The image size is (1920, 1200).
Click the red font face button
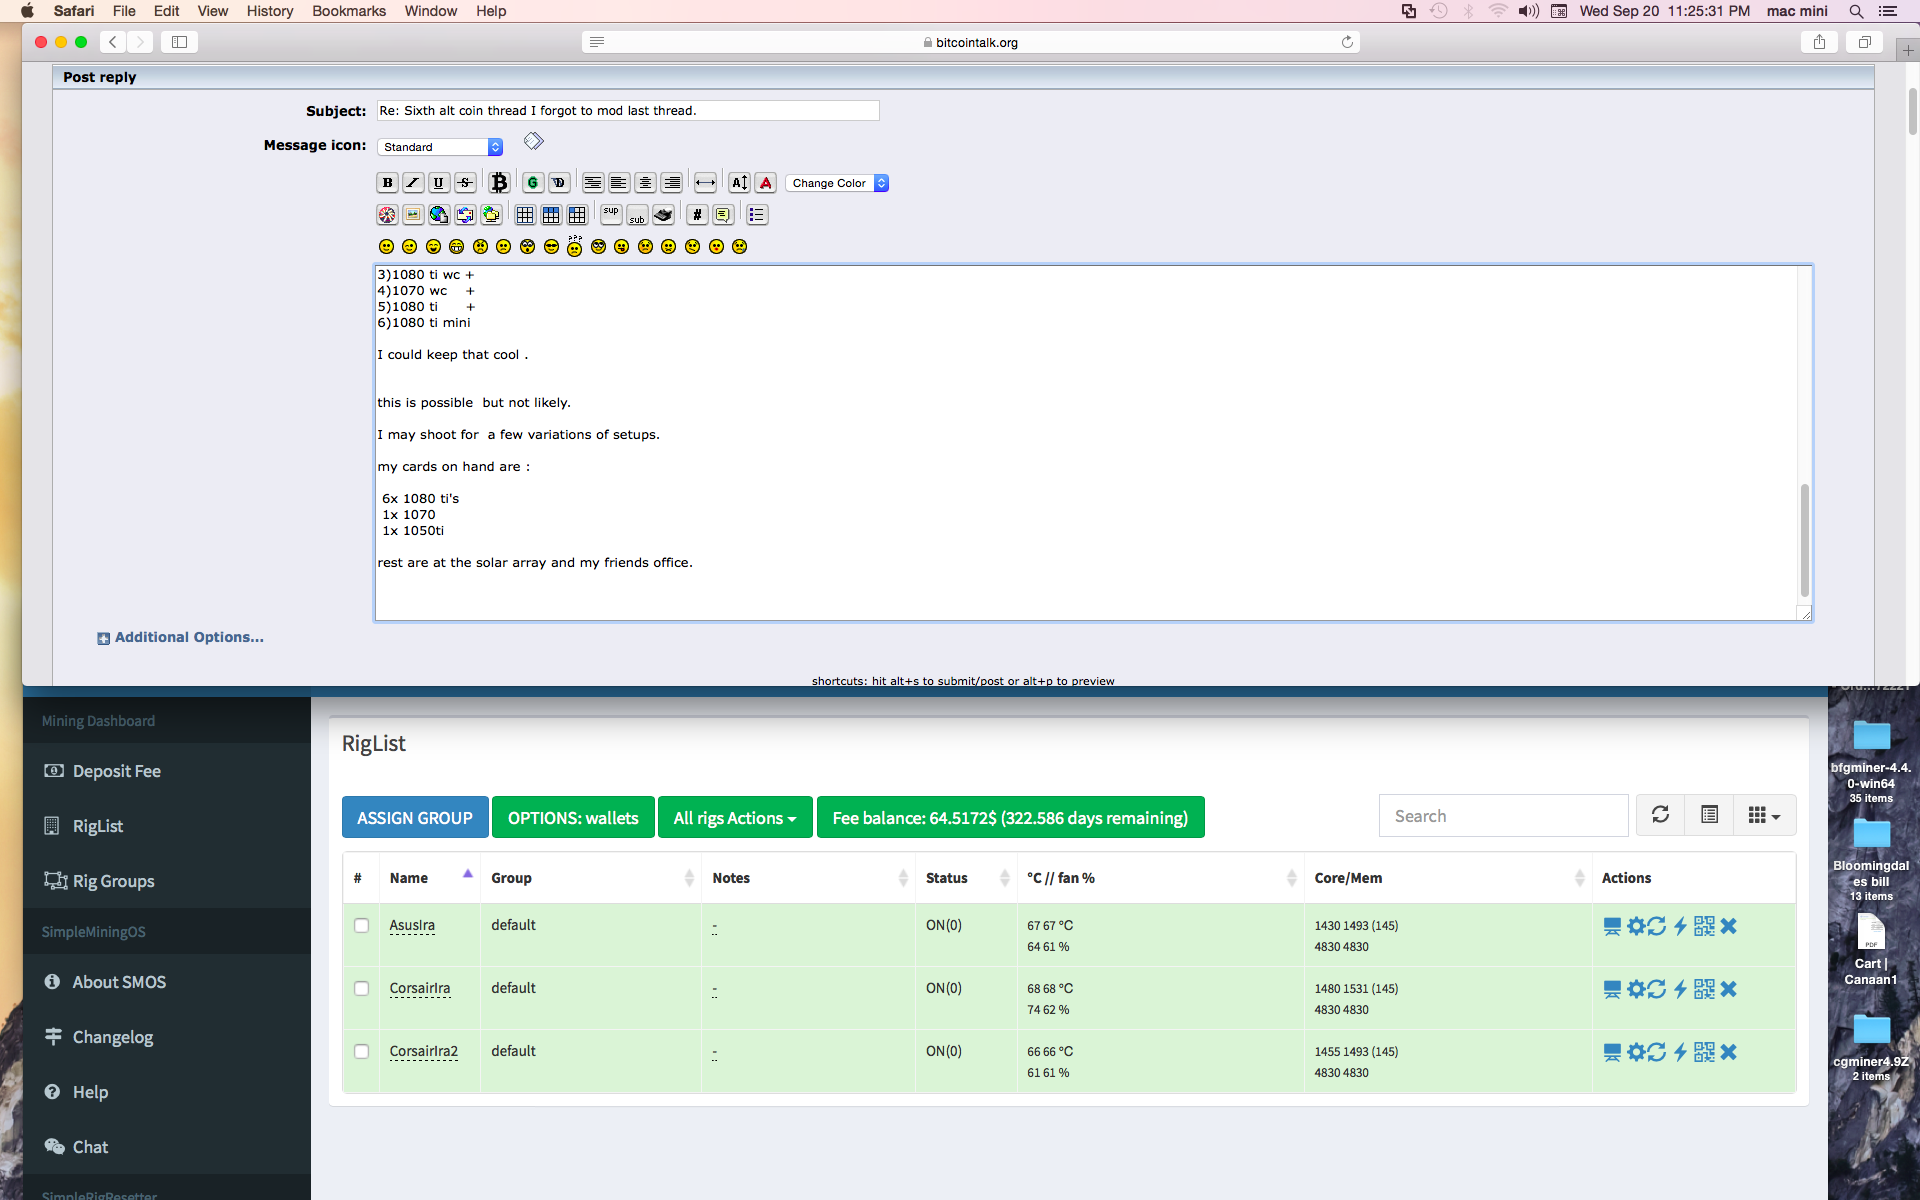[765, 183]
